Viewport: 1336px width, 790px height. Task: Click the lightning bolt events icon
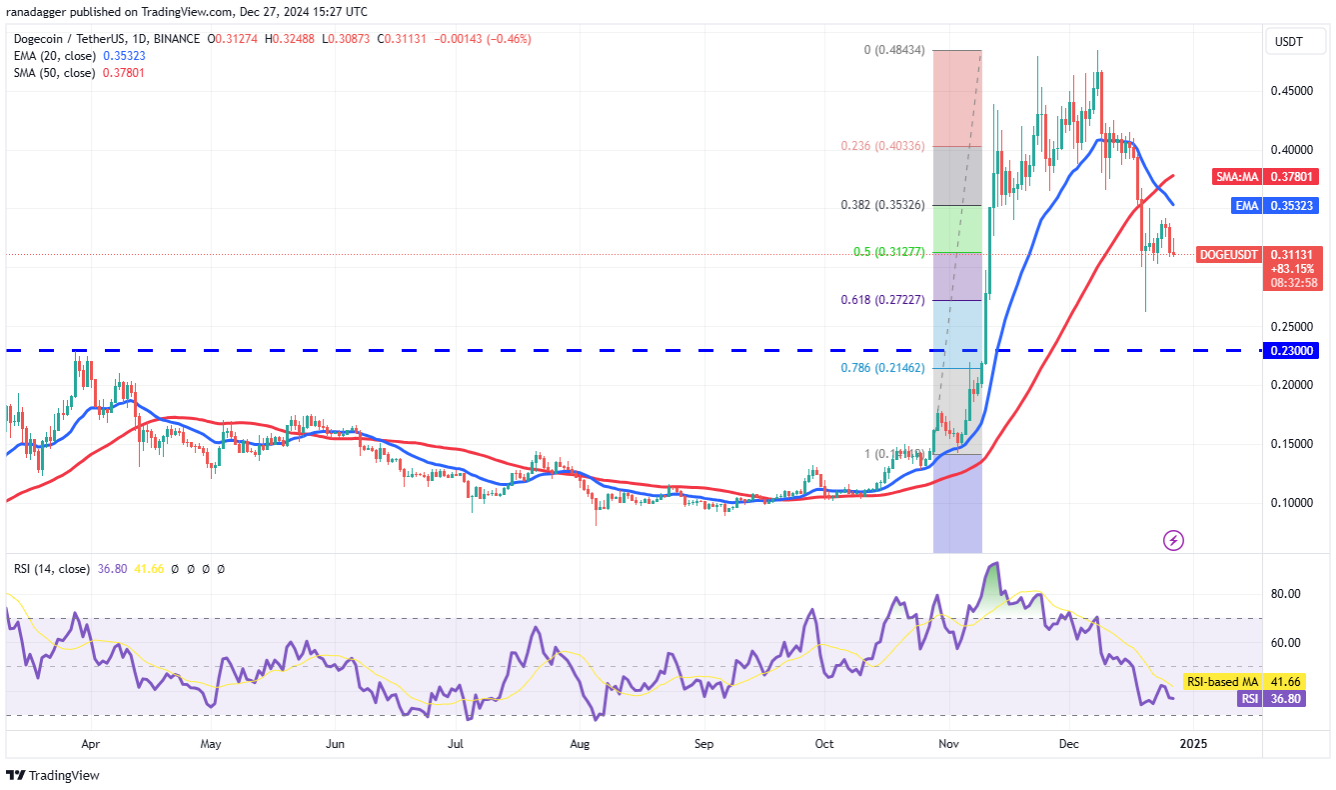click(x=1174, y=540)
